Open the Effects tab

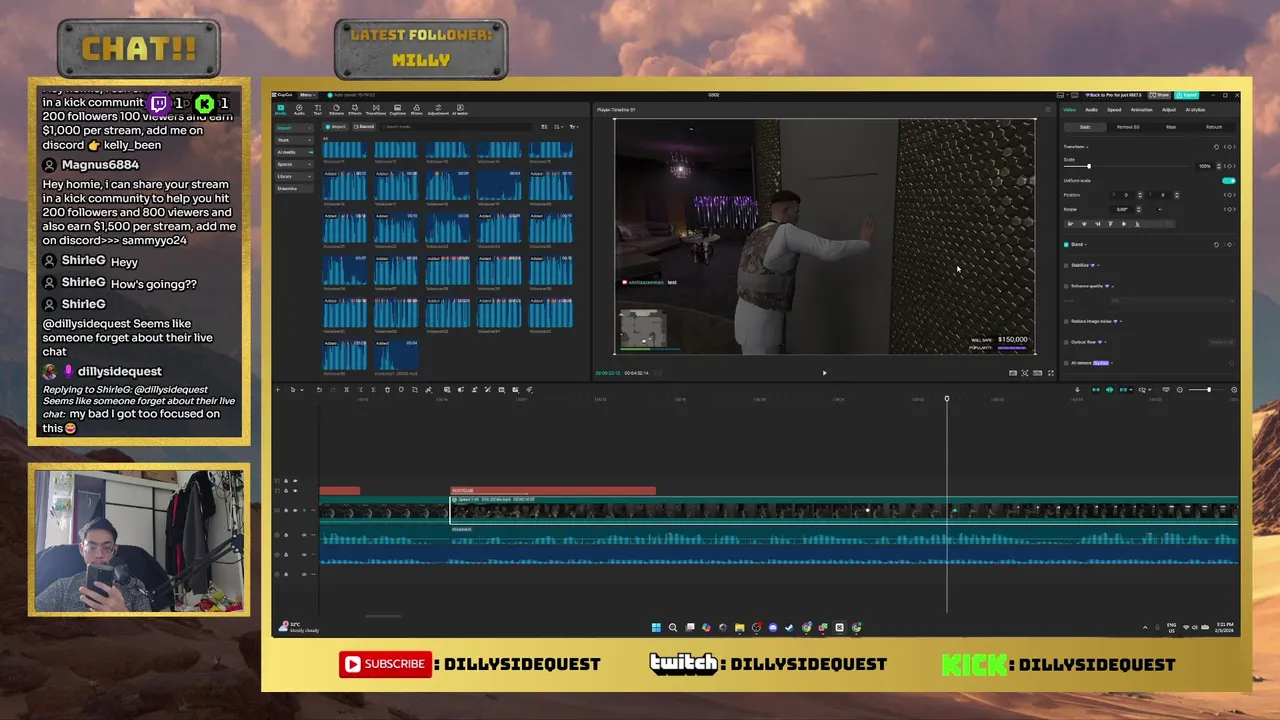click(x=355, y=109)
